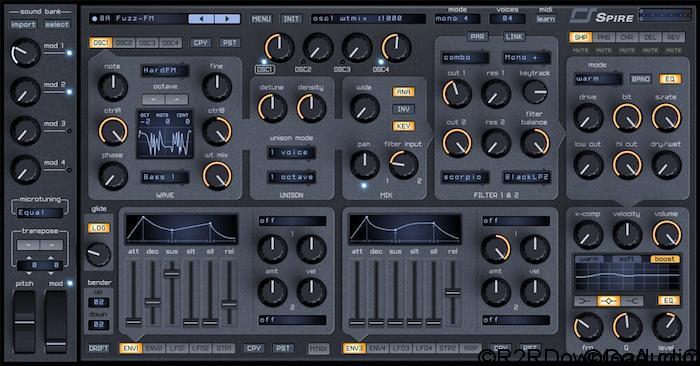The image size is (700, 366).
Task: Open the BlackLP2 filter mode dropdown
Action: click(527, 177)
